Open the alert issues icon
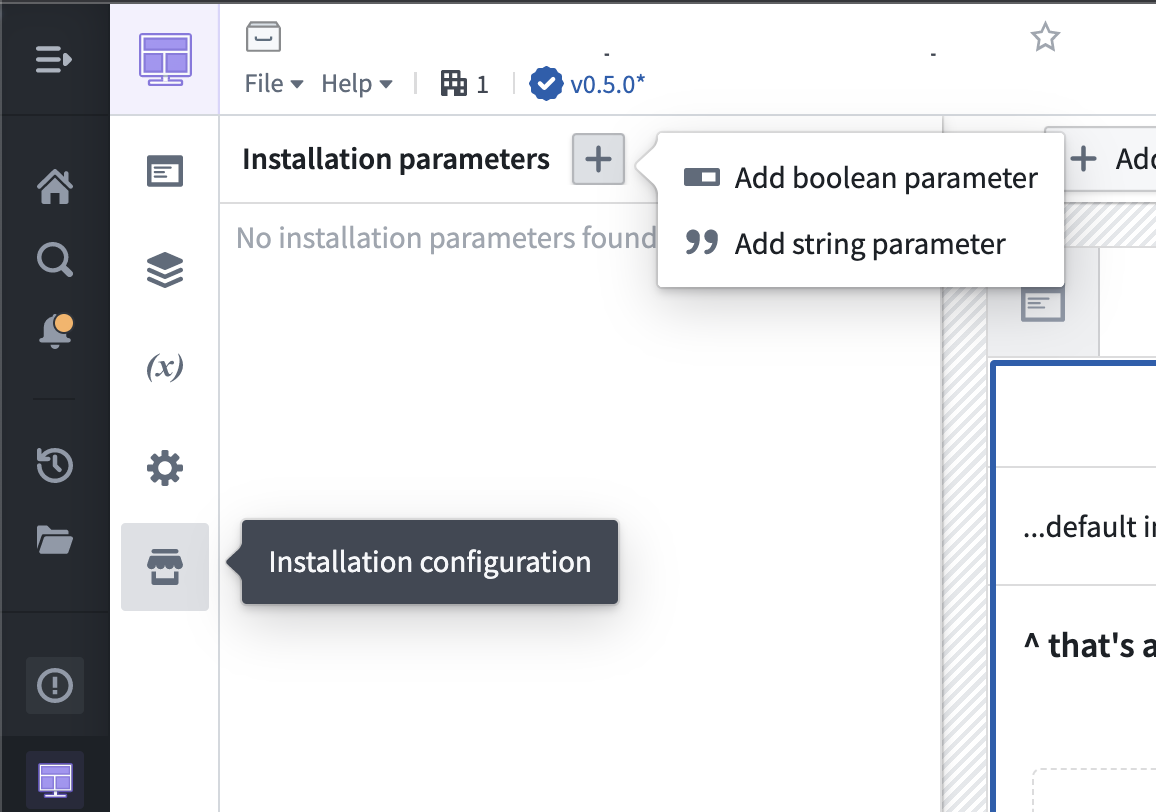Screen dimensions: 1156x812 click(55, 686)
